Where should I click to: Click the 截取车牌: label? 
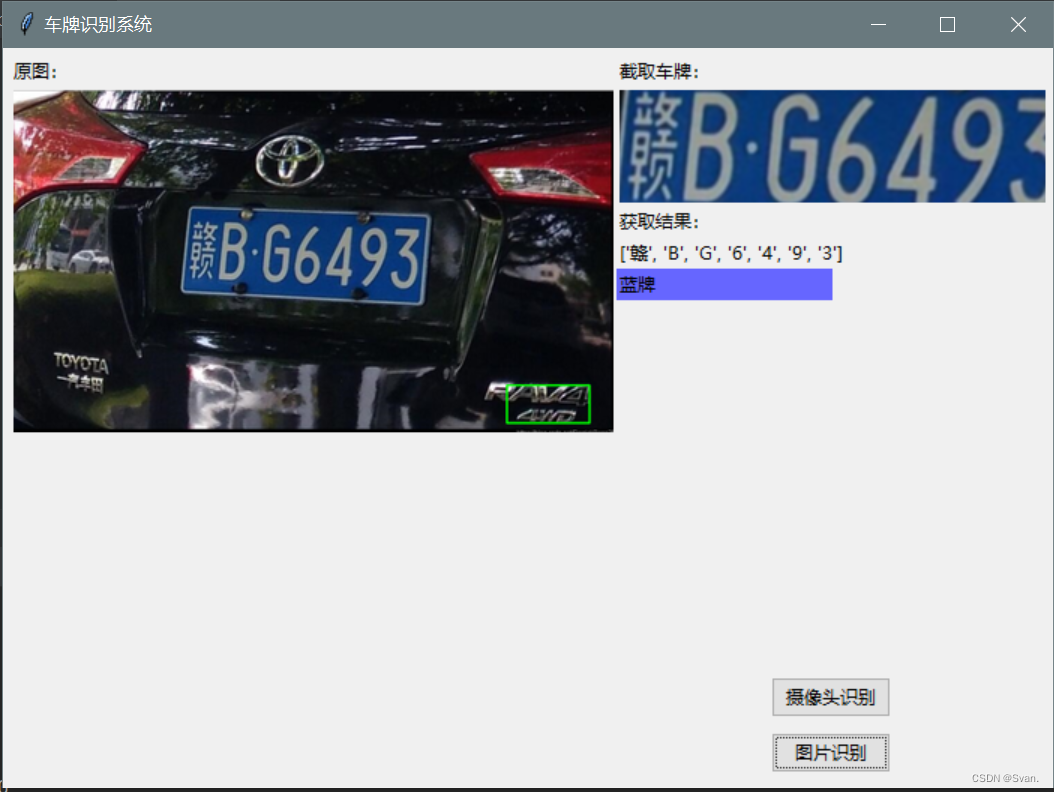pyautogui.click(x=659, y=71)
